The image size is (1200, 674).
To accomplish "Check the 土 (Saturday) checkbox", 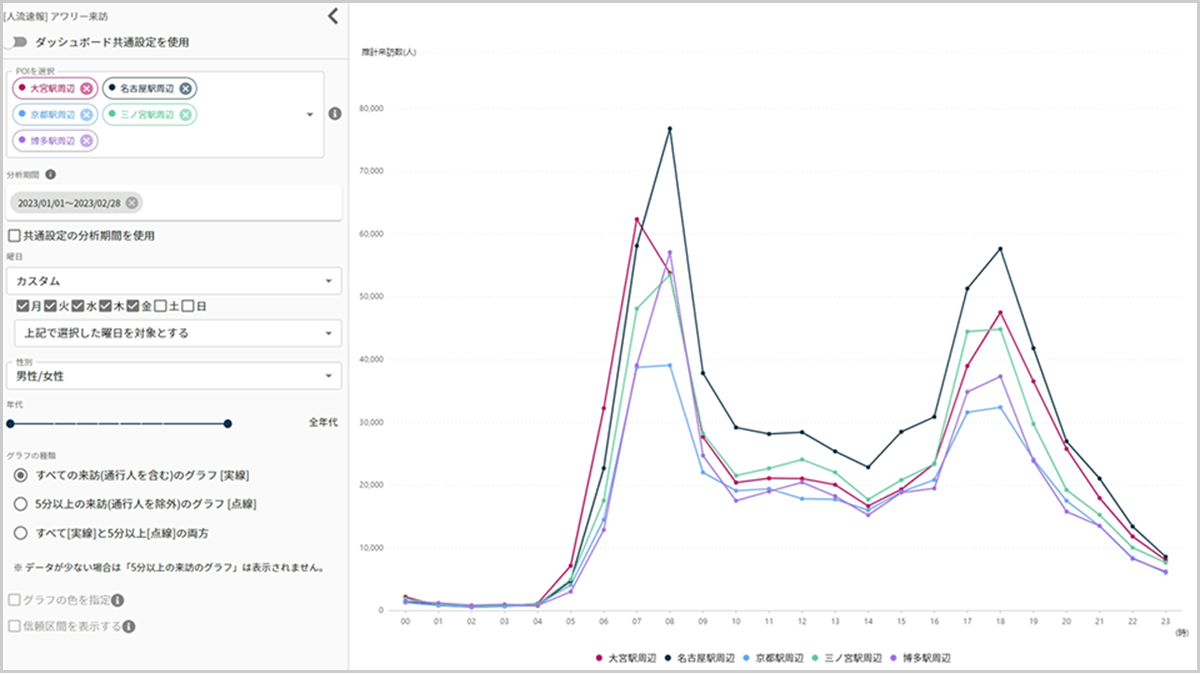I will (x=161, y=305).
